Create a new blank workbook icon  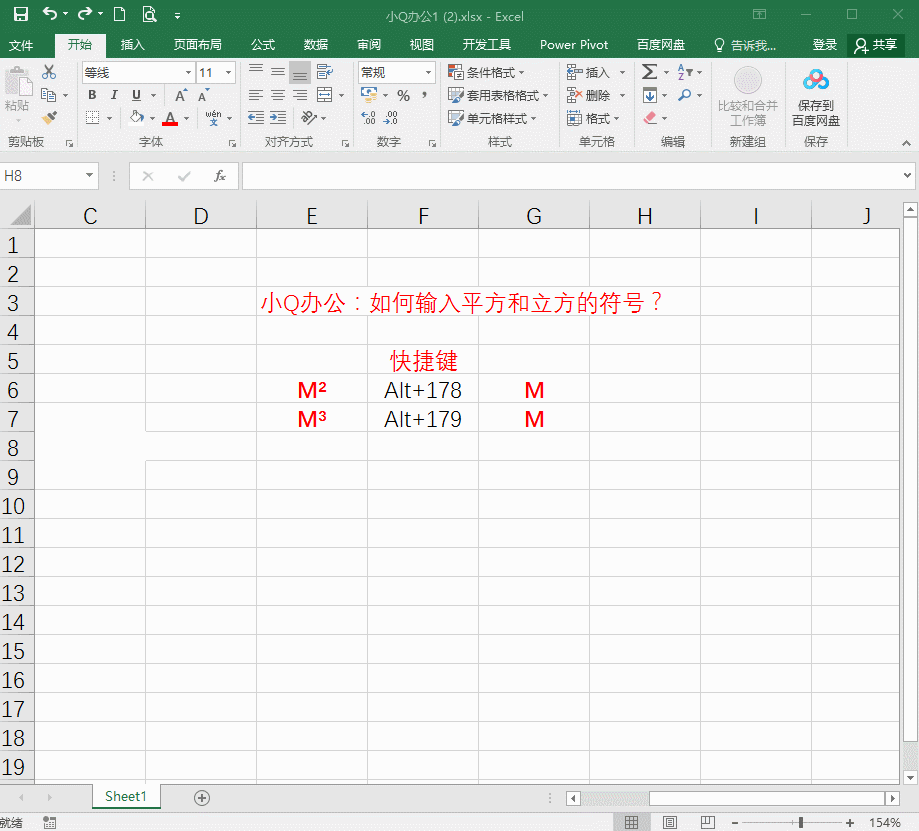120,14
